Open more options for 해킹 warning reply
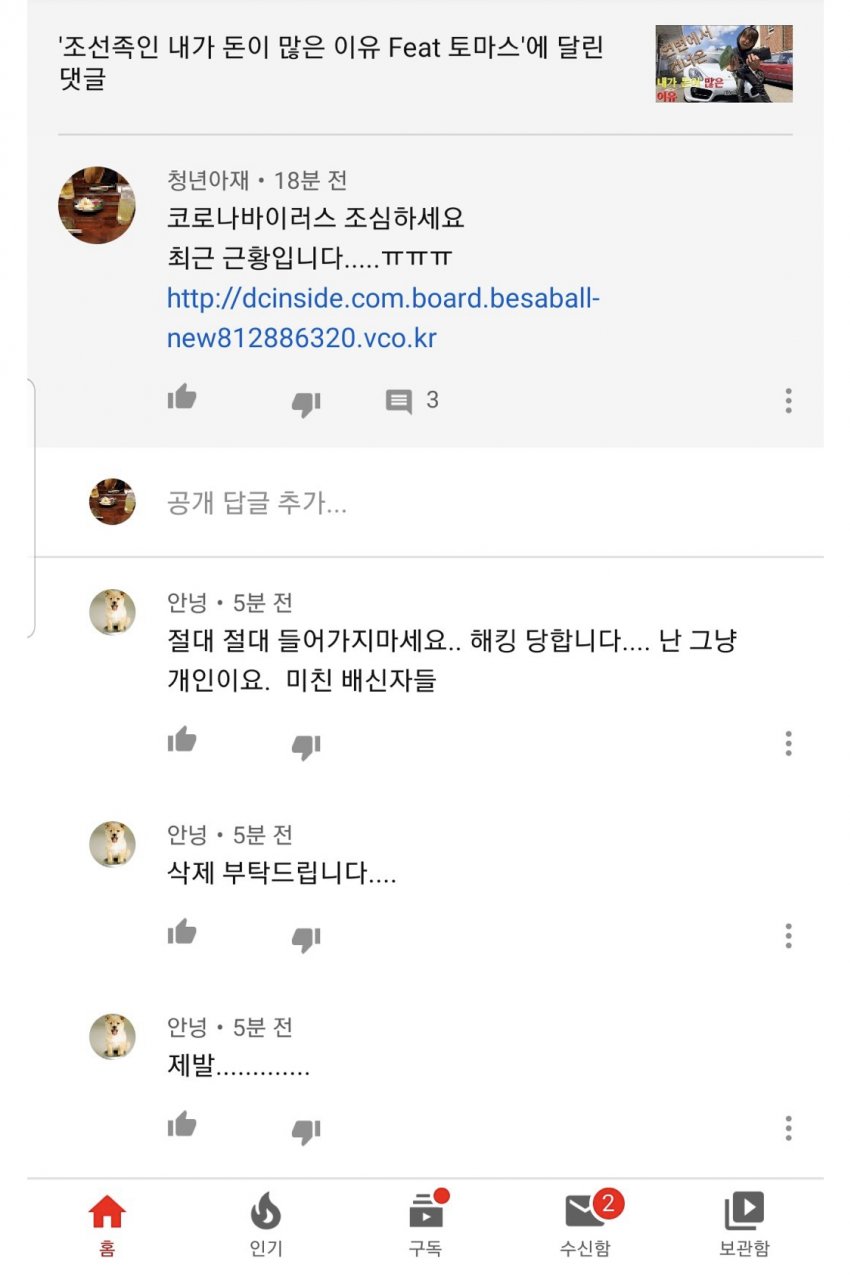 788,743
